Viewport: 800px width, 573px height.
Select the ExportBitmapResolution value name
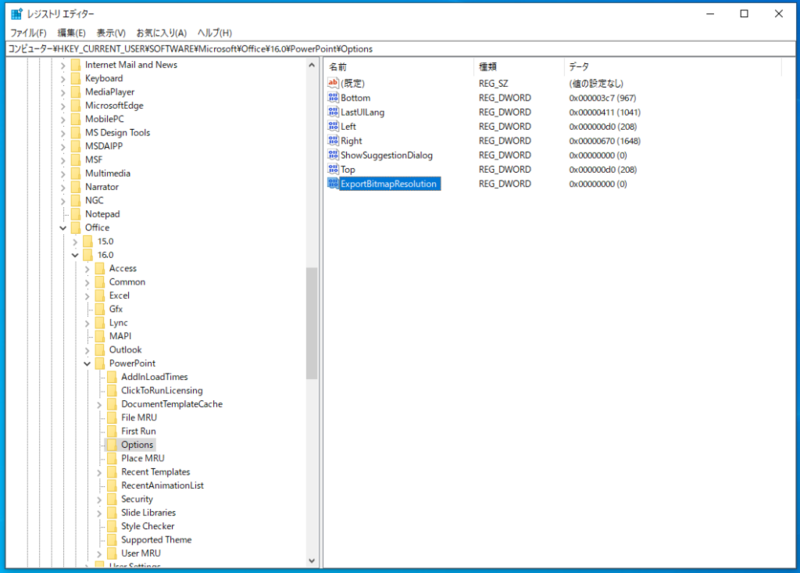[x=389, y=184]
